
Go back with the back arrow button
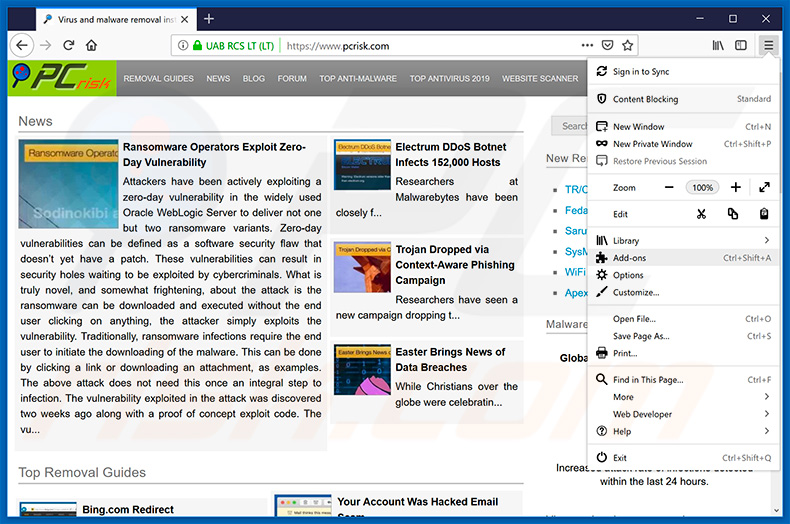point(22,45)
